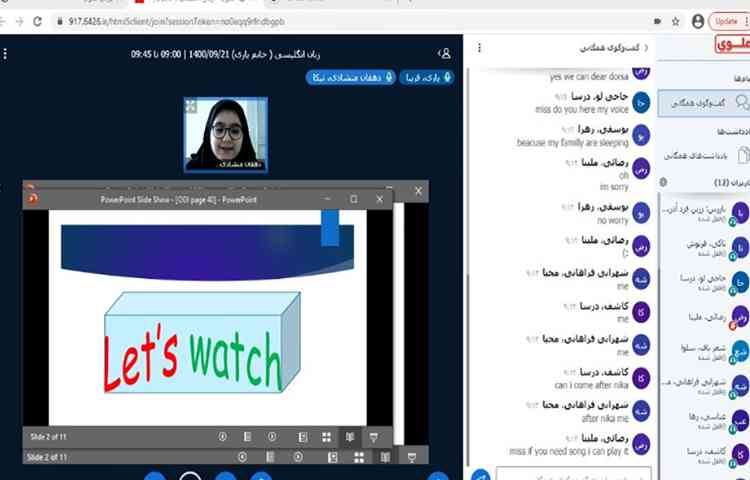Go forward in browser history

[19, 21]
